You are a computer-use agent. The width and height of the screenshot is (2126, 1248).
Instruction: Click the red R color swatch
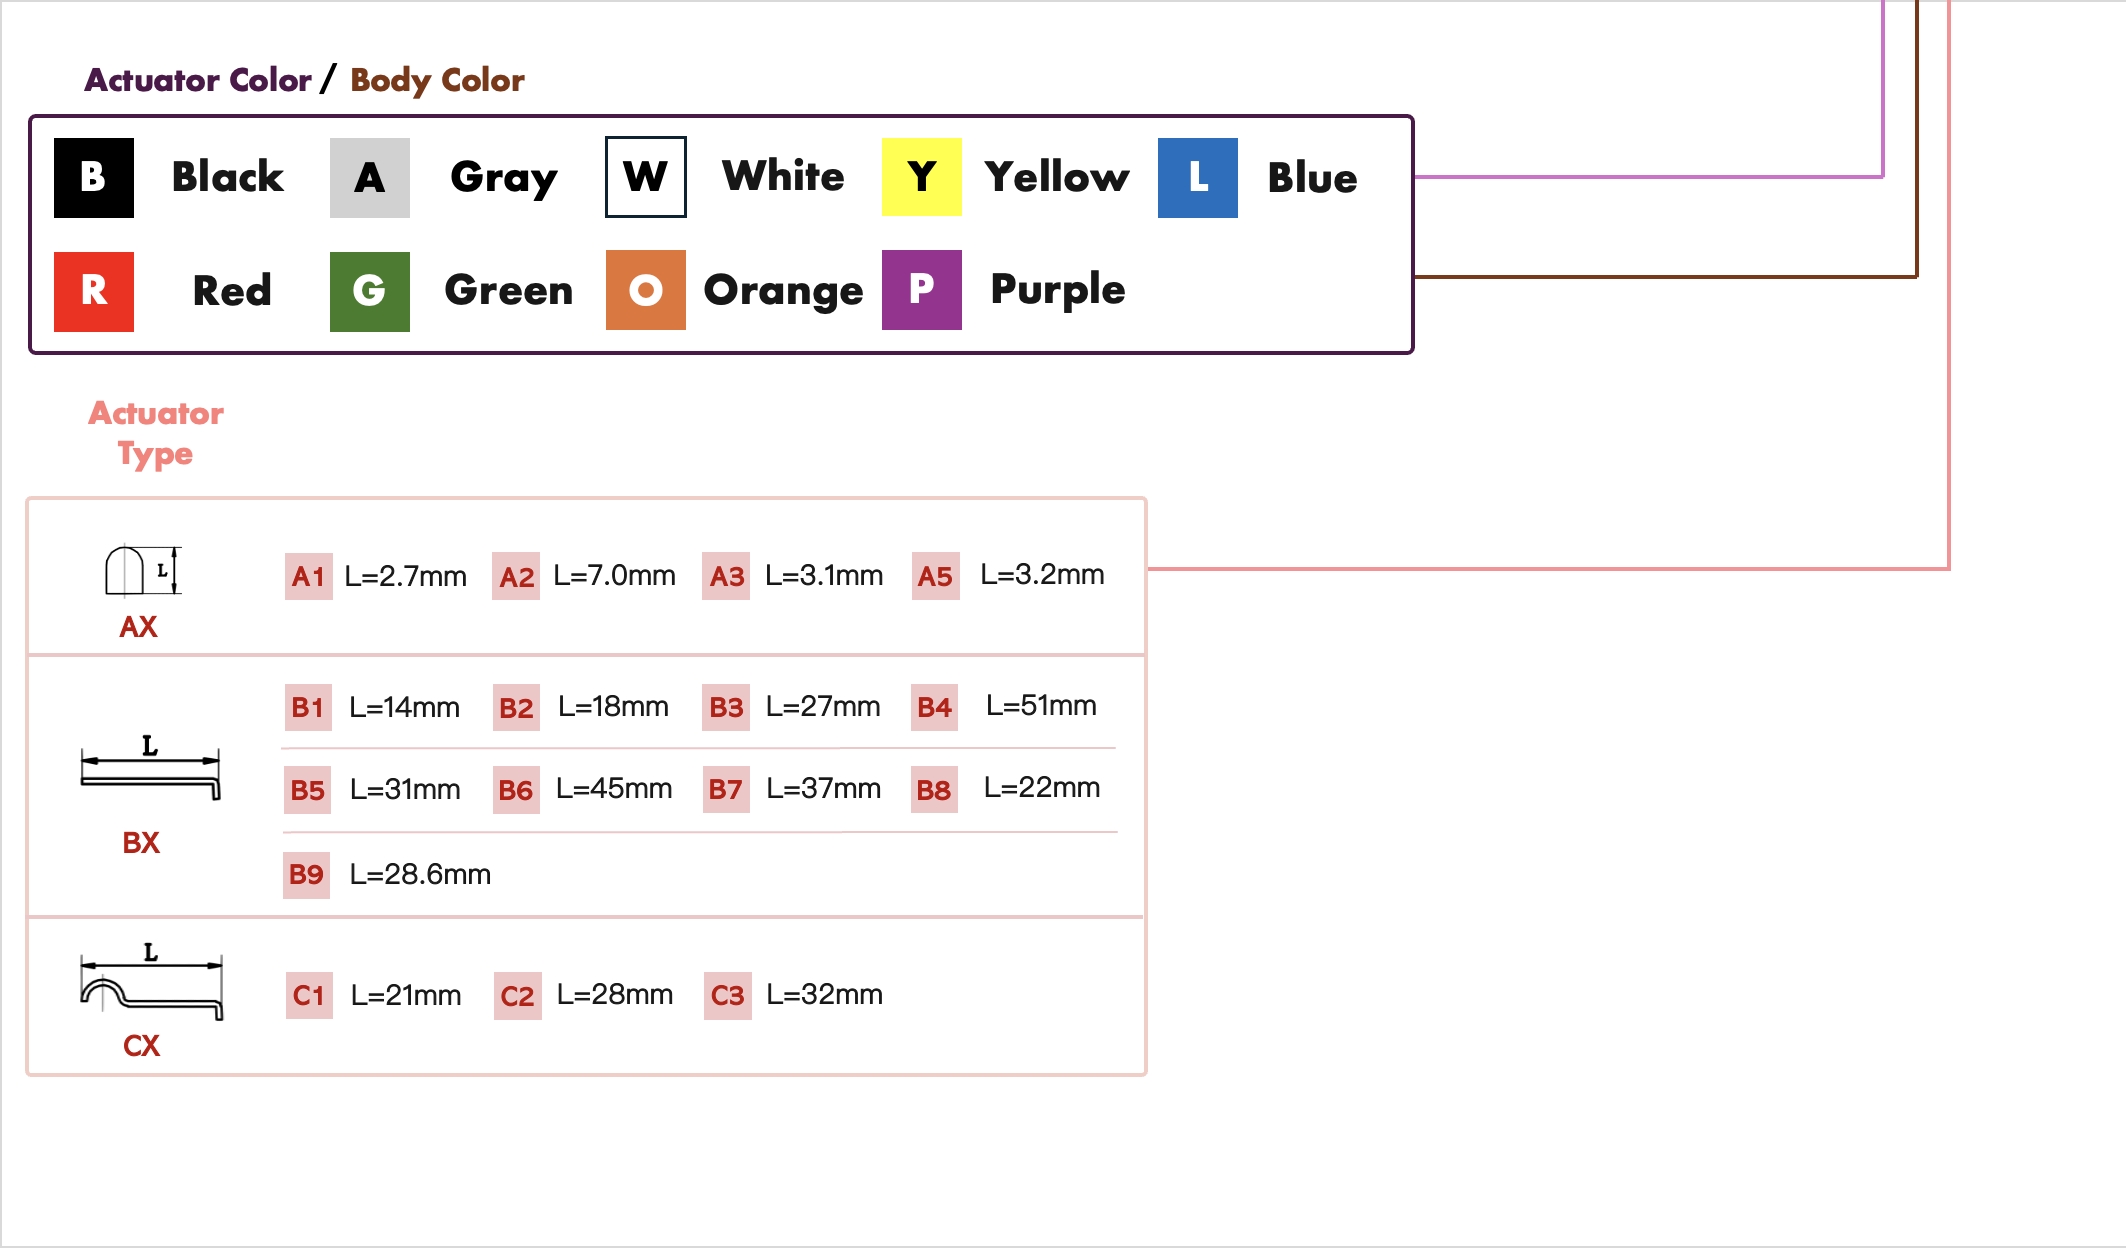[x=94, y=291]
